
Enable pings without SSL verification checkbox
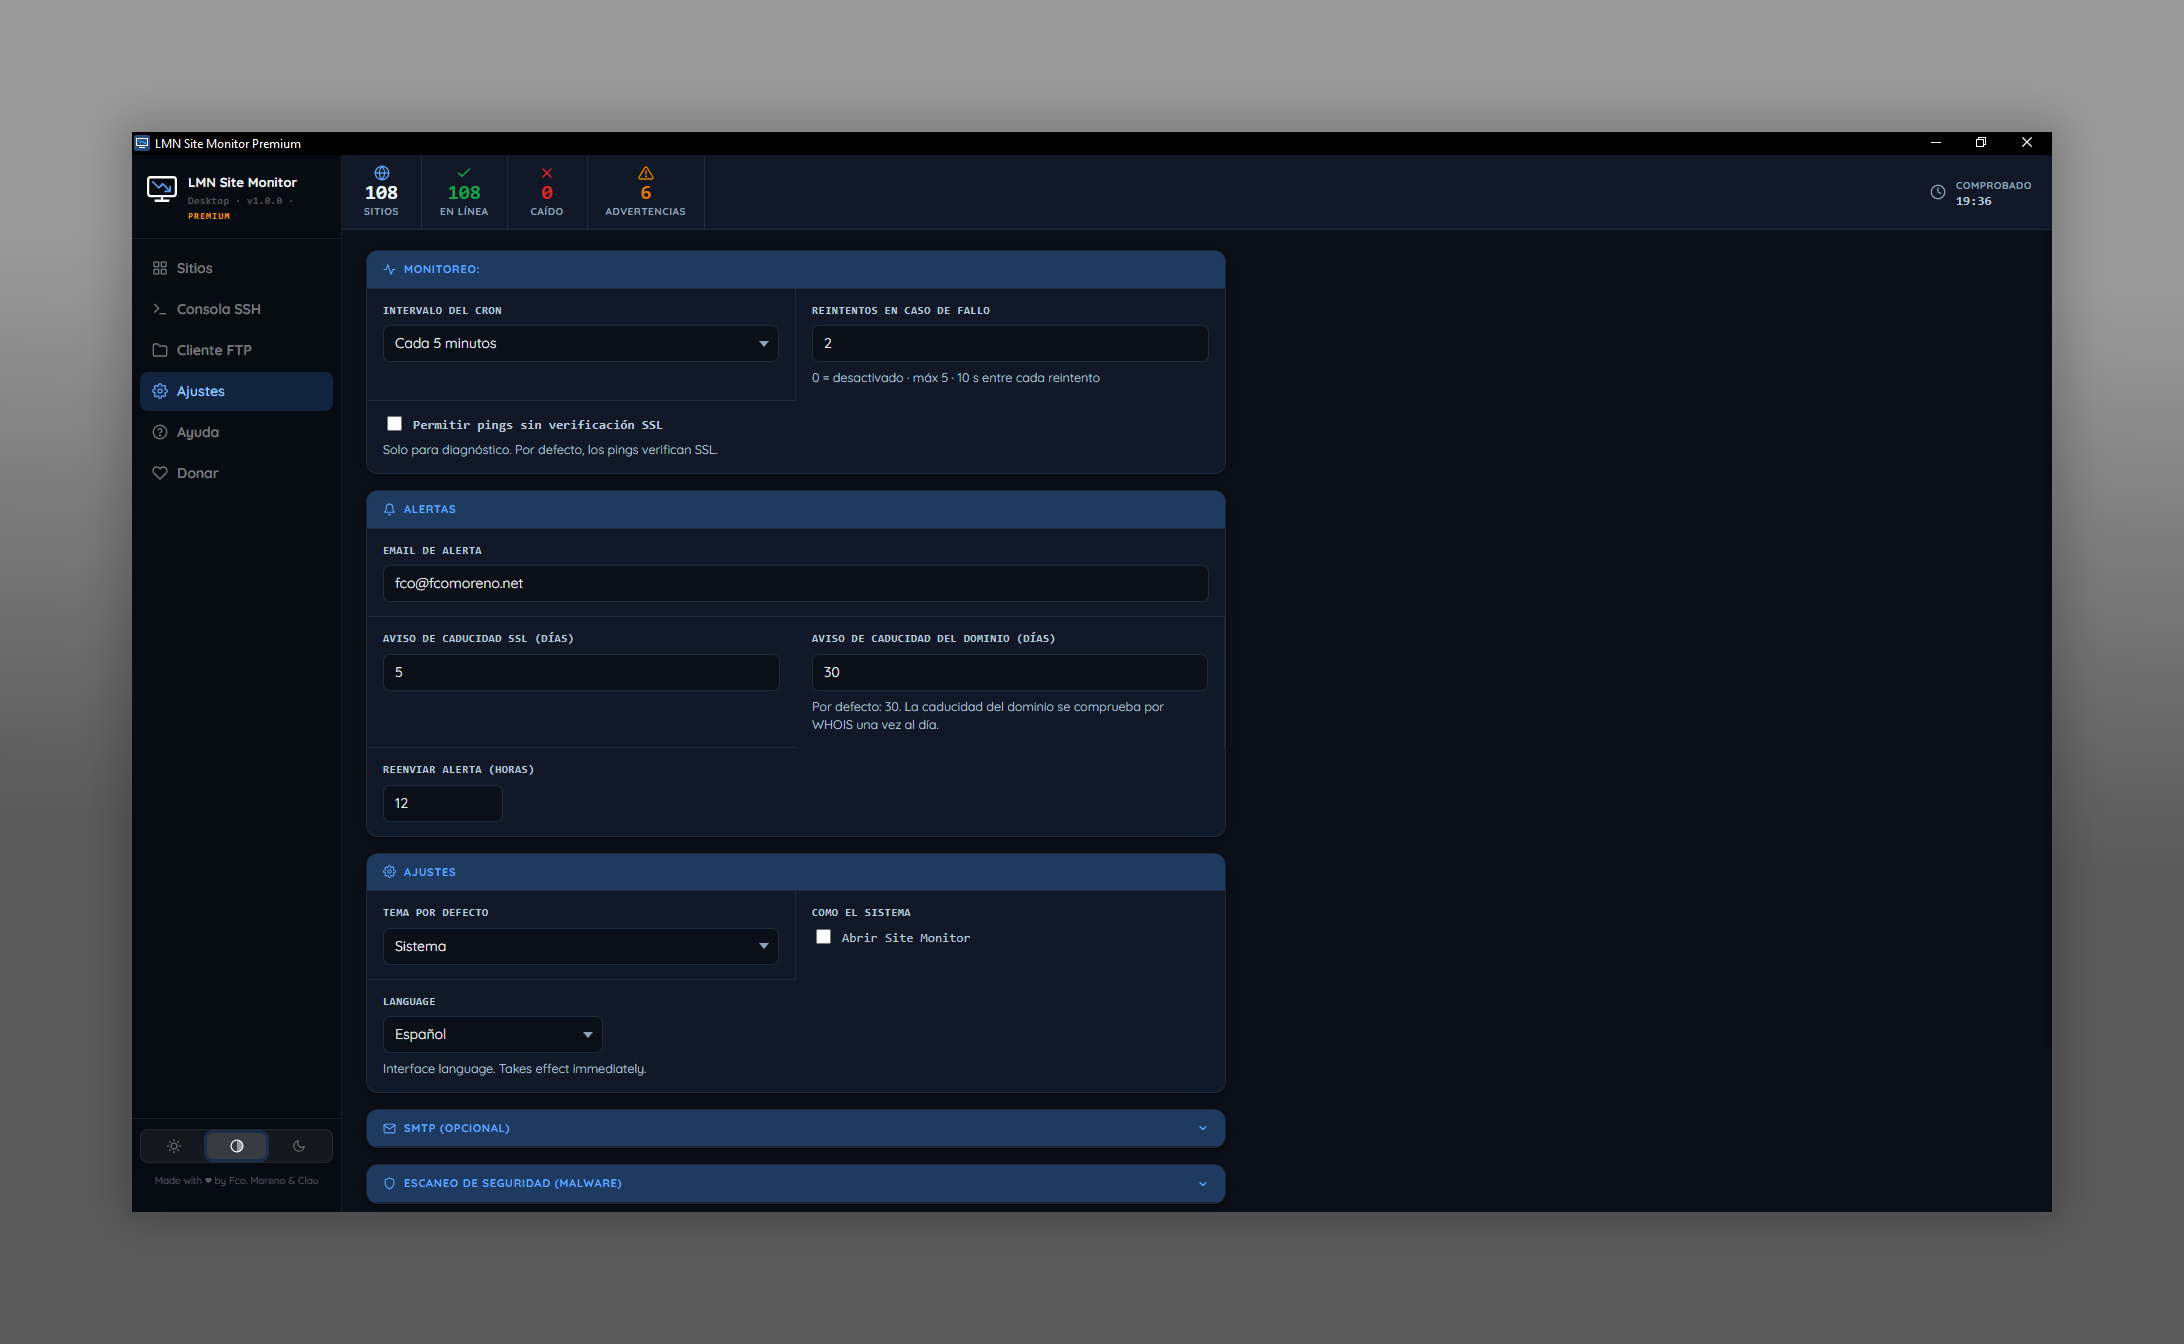394,424
